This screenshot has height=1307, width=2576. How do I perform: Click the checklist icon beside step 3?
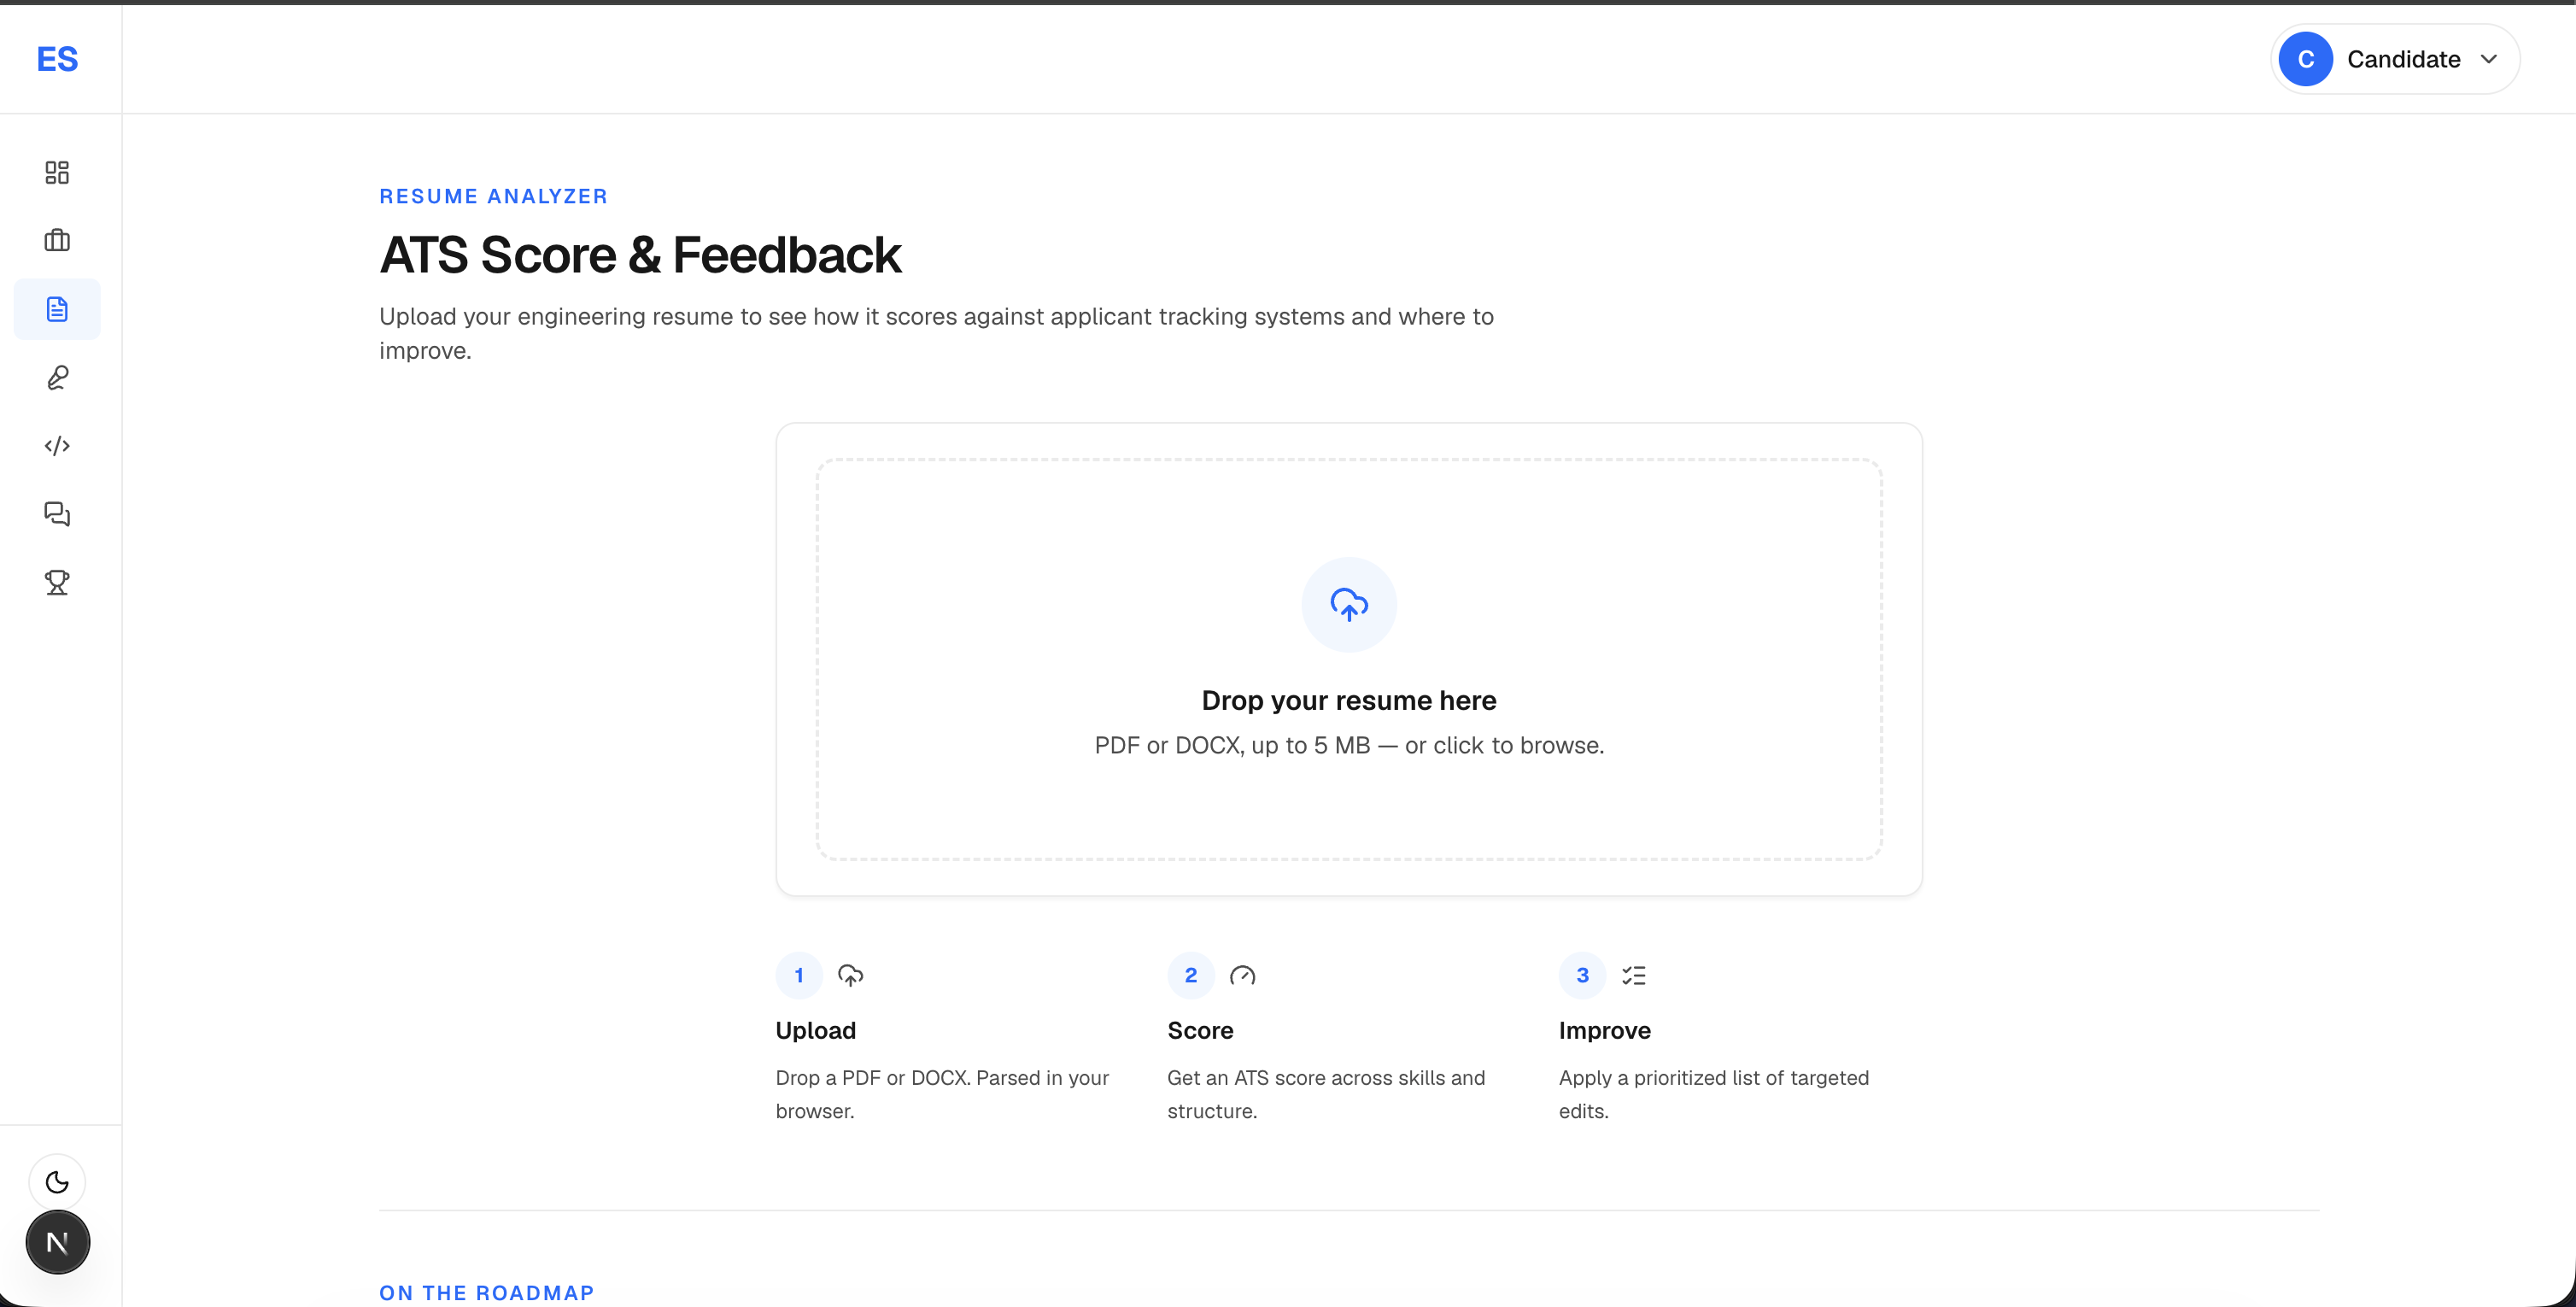pyautogui.click(x=1634, y=975)
